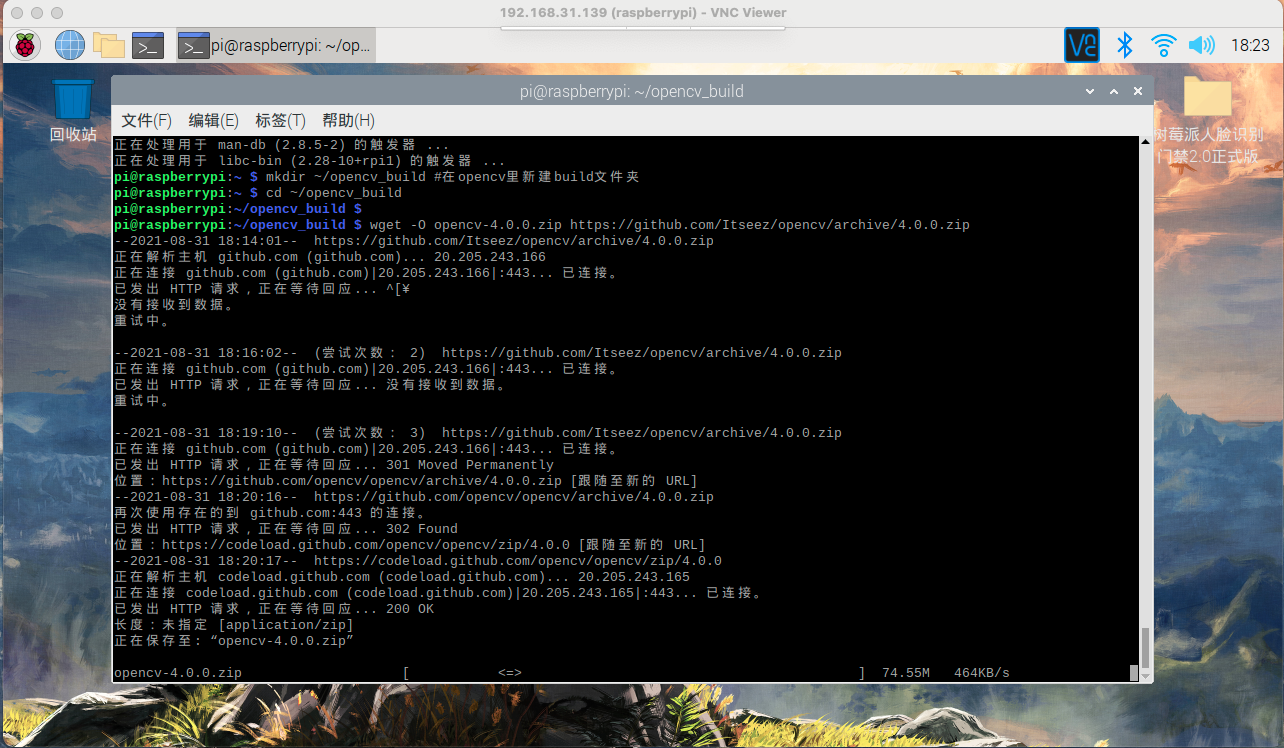The height and width of the screenshot is (748, 1284).
Task: Select the pi@raspberrypi terminal taskbar button
Action: pos(276,45)
